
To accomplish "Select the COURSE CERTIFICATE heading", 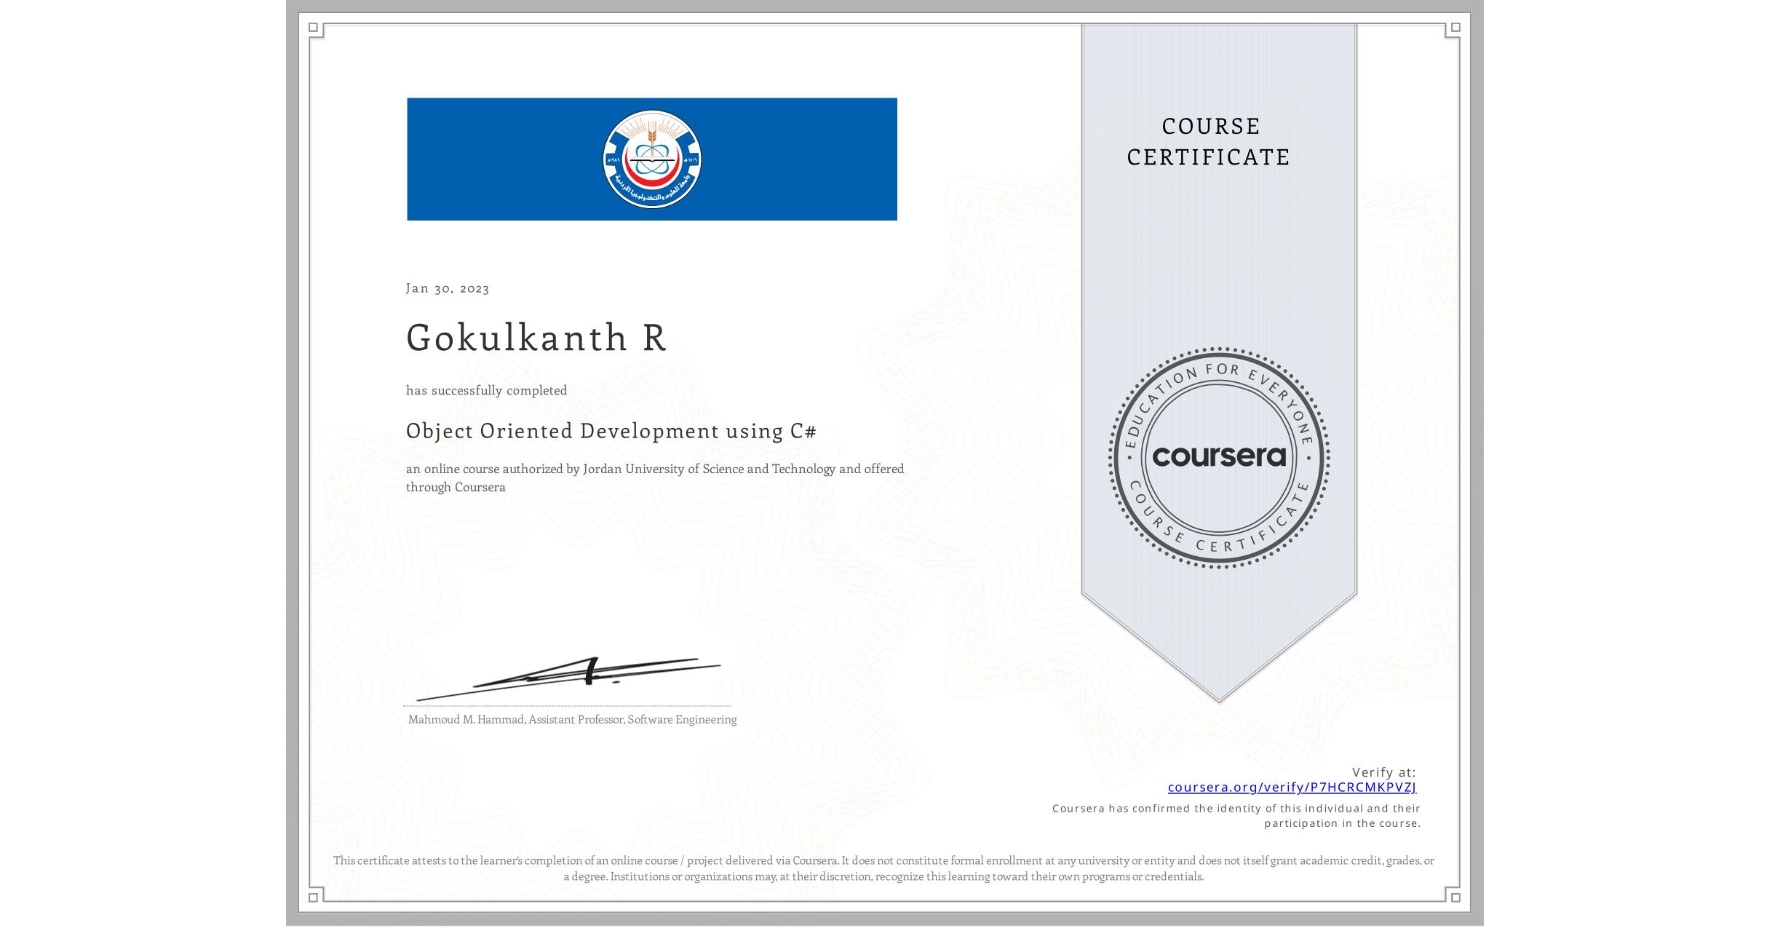I will click(1206, 142).
